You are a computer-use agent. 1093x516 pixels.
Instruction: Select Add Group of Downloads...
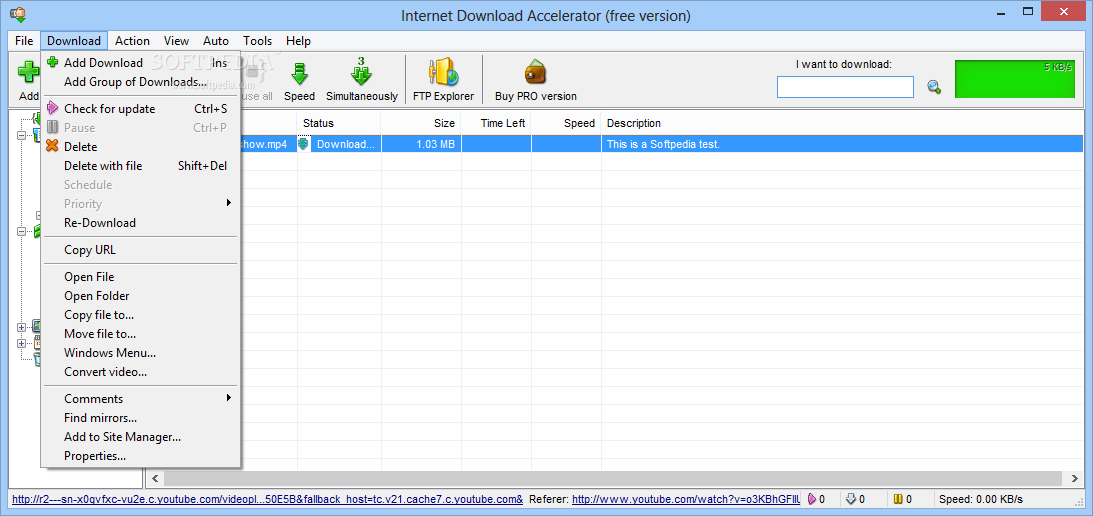(x=141, y=82)
